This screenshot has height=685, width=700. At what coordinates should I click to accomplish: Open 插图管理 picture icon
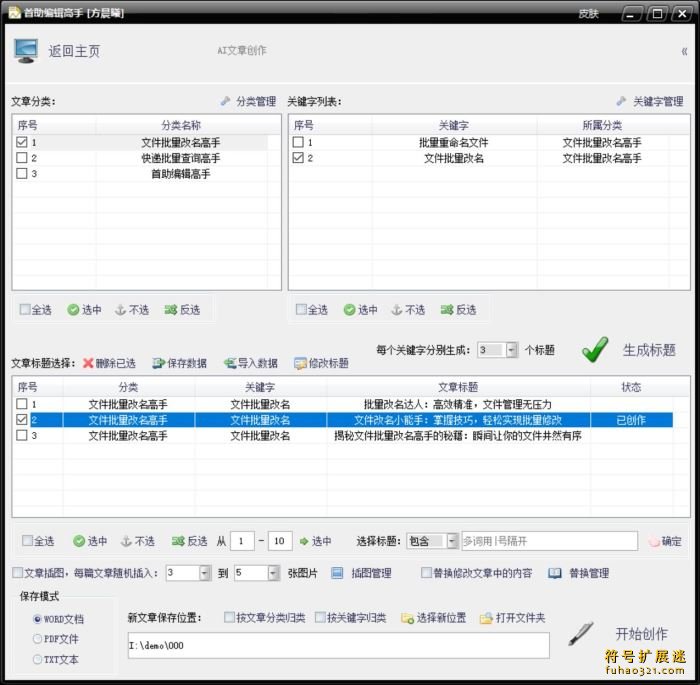[337, 573]
